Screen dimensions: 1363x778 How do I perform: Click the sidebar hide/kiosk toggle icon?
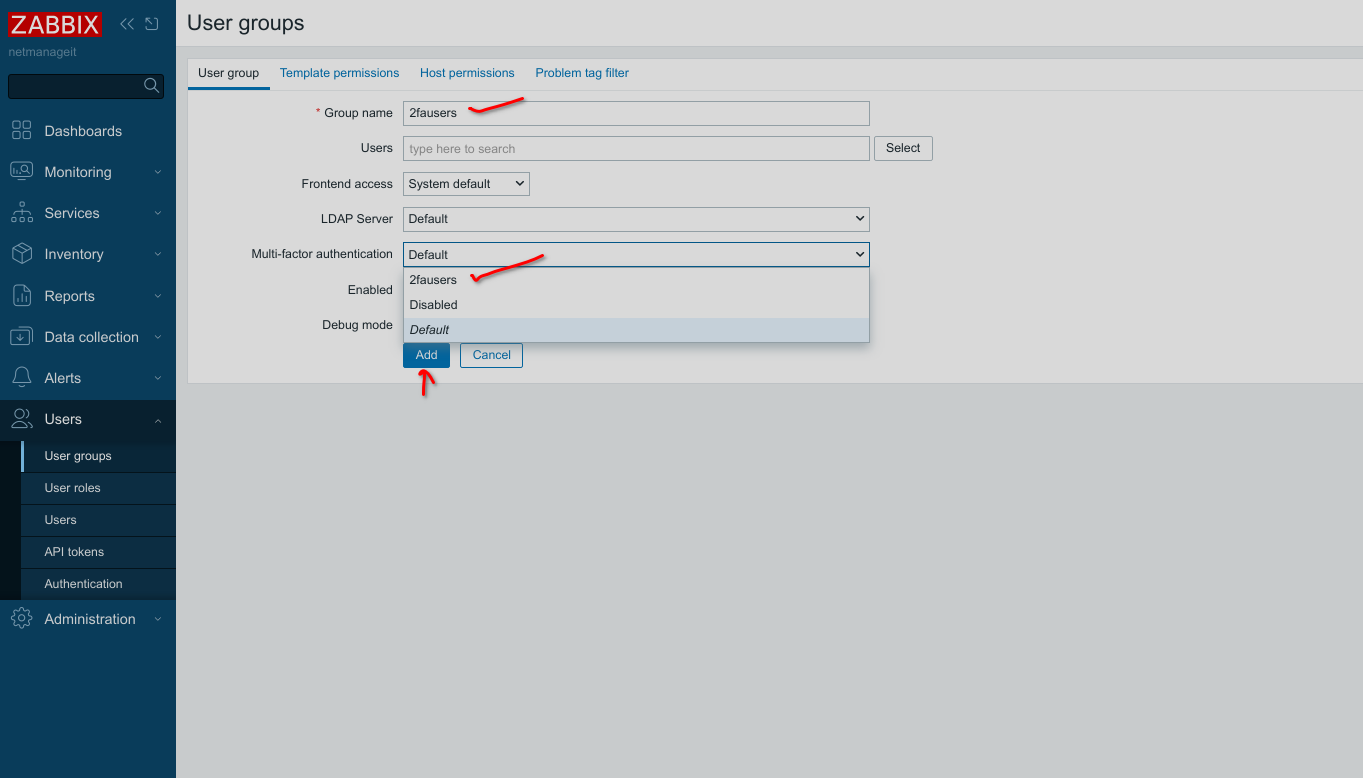click(152, 24)
